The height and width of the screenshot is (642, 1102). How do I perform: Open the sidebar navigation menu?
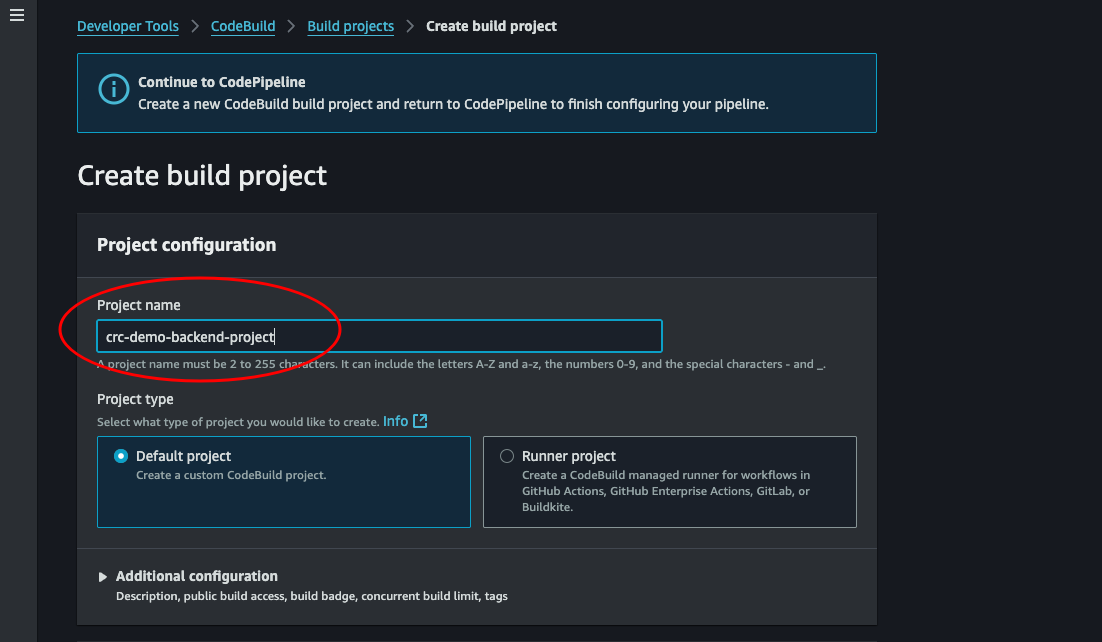16,14
